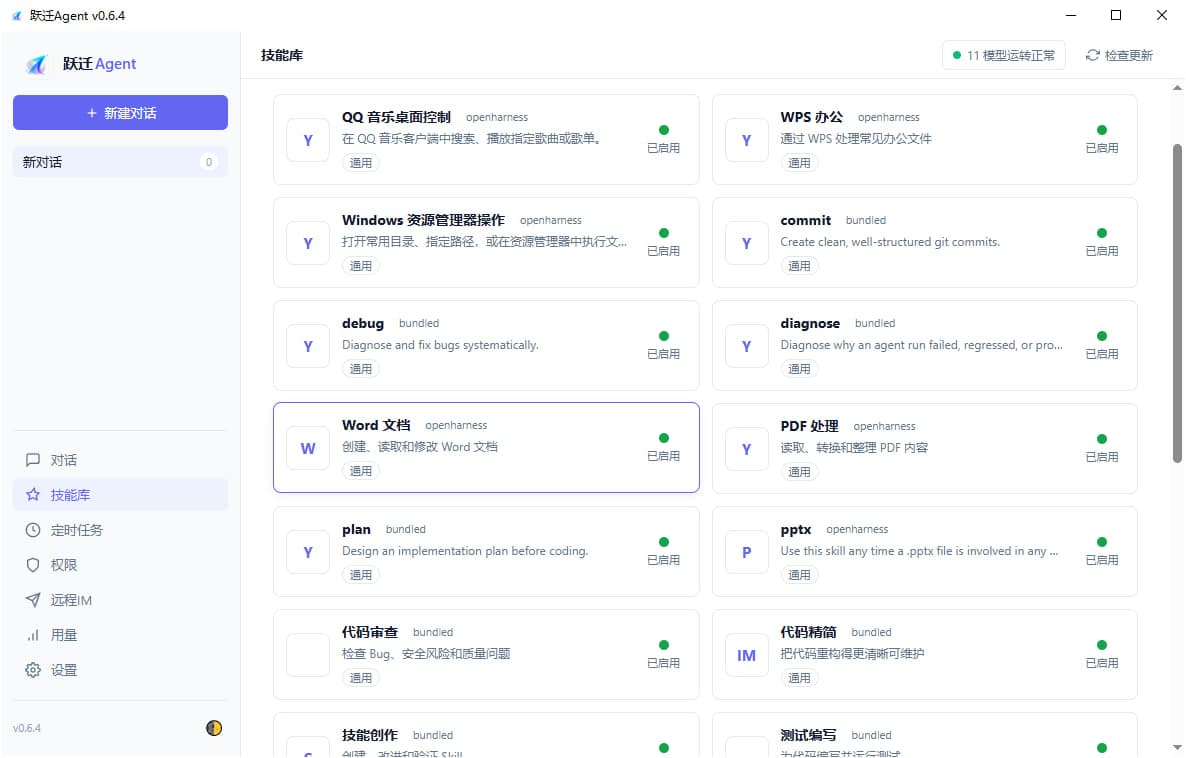Click the Y icon on QQ 音乐桌面控制 card
This screenshot has height=758, width=1186.
[x=308, y=140]
